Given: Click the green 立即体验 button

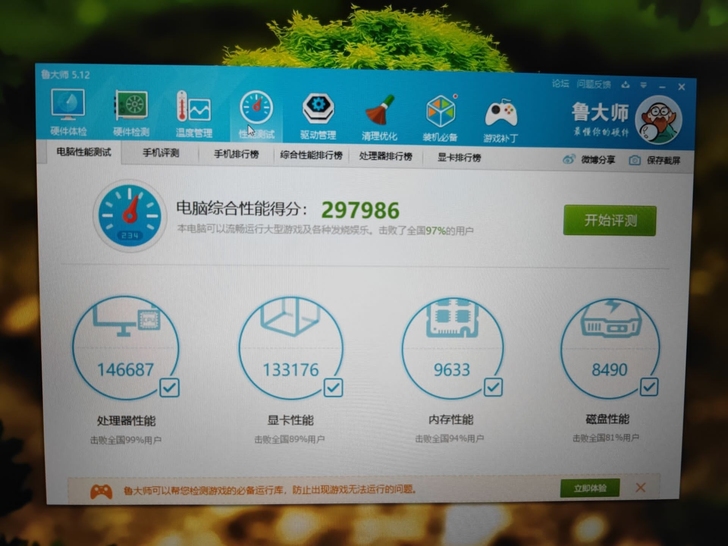Looking at the screenshot, I should click(590, 488).
